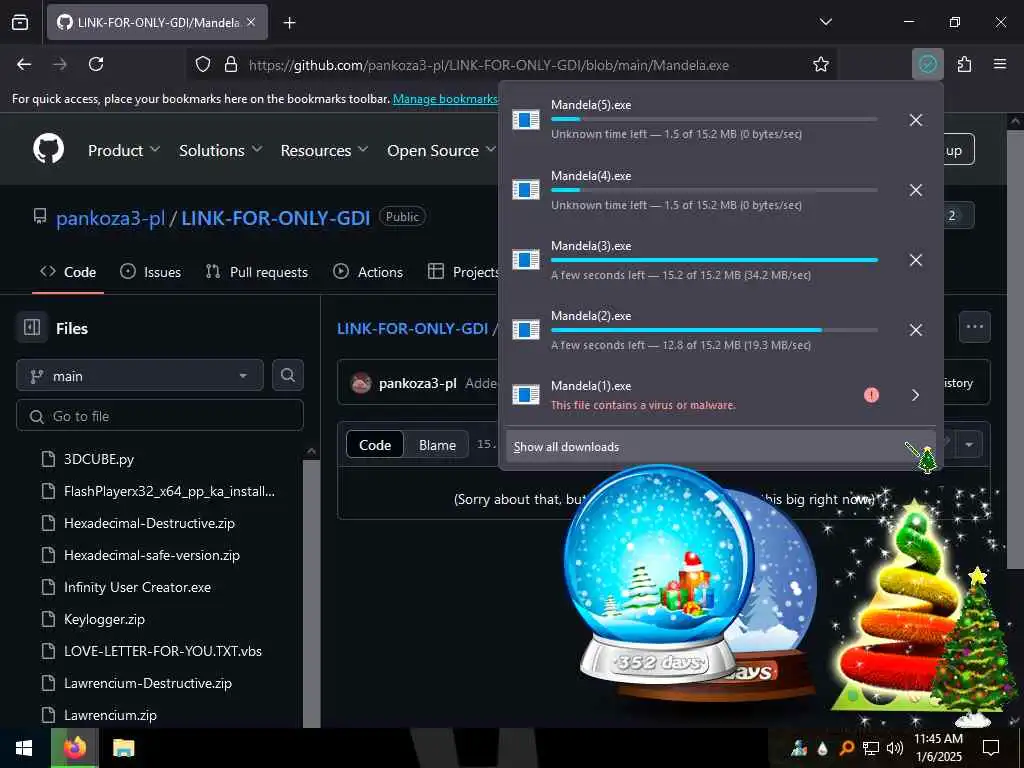Switch to the Issues tab
The width and height of the screenshot is (1024, 768).
coord(151,272)
